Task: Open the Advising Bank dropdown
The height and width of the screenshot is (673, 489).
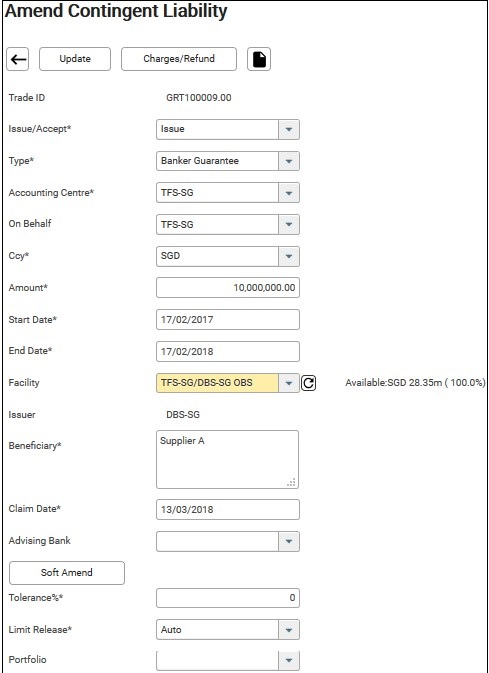Action: [228, 542]
